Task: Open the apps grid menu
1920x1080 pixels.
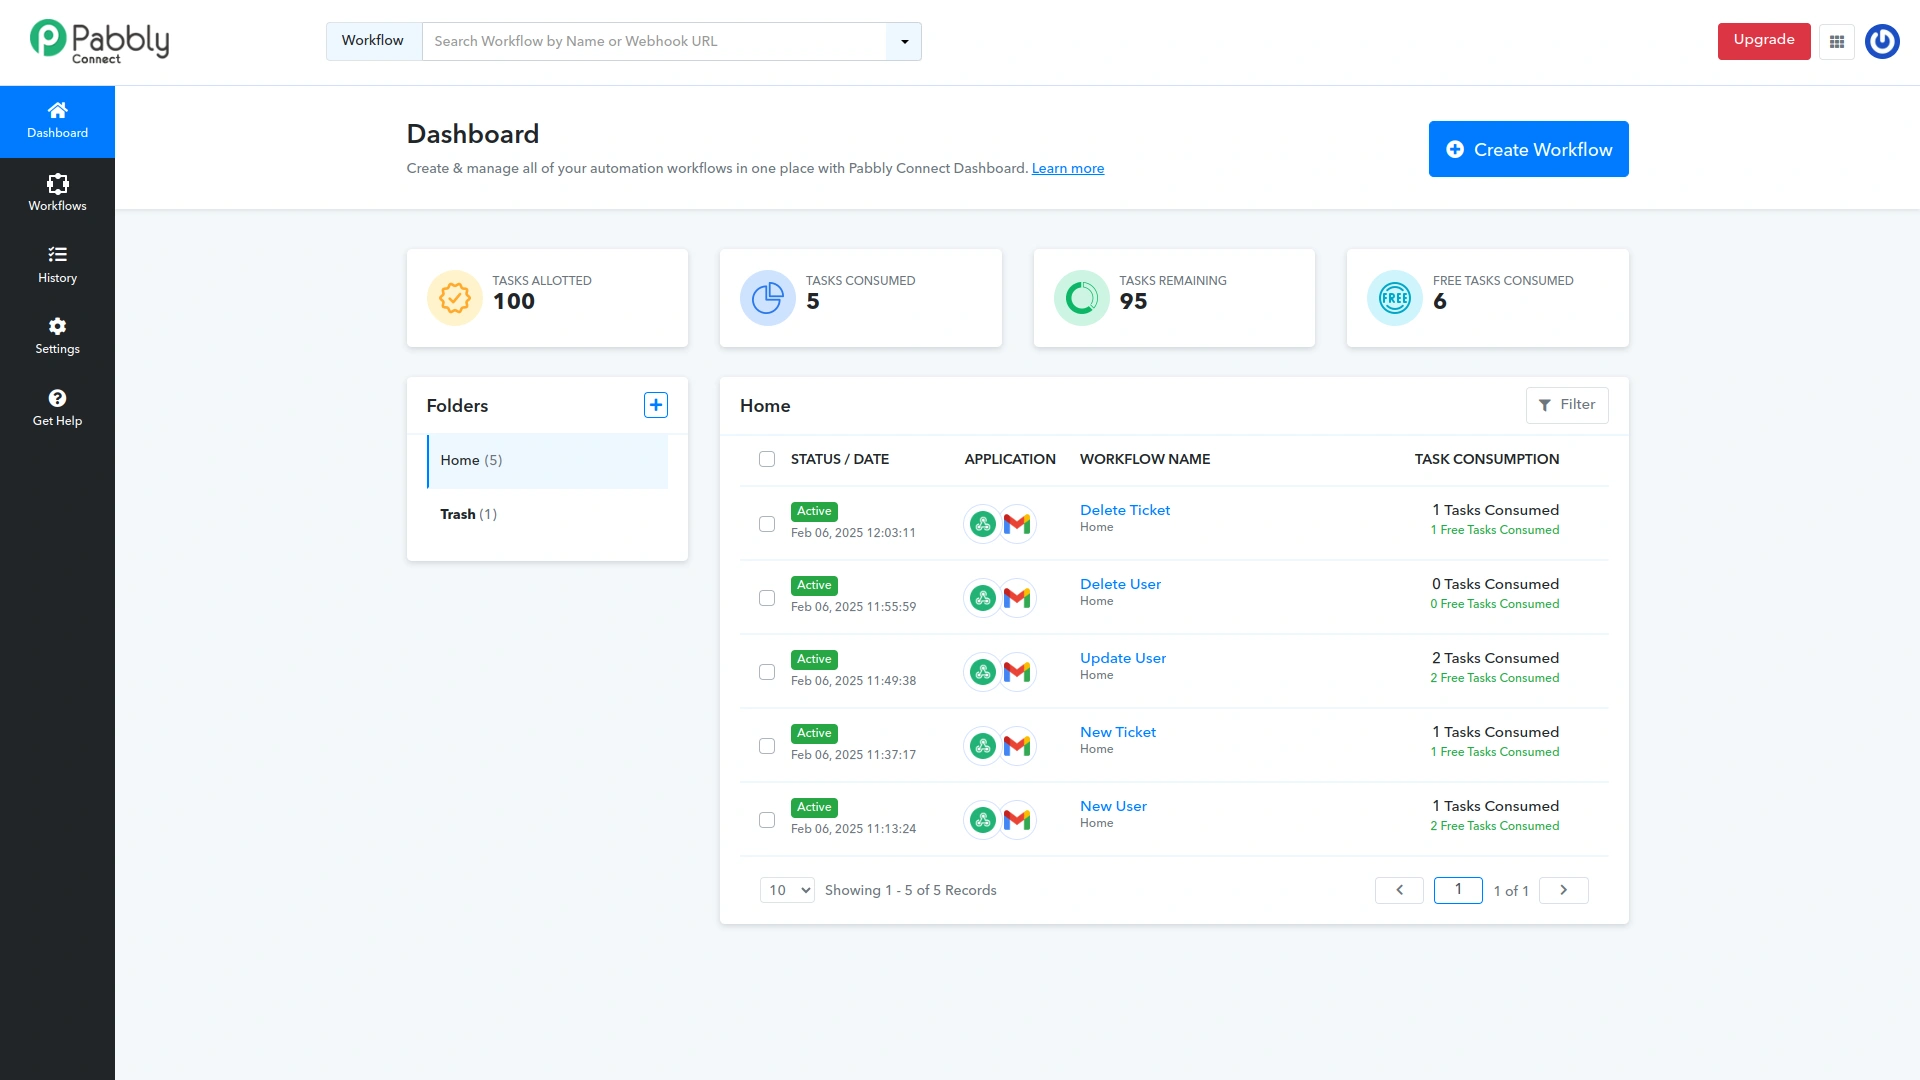Action: point(1836,41)
